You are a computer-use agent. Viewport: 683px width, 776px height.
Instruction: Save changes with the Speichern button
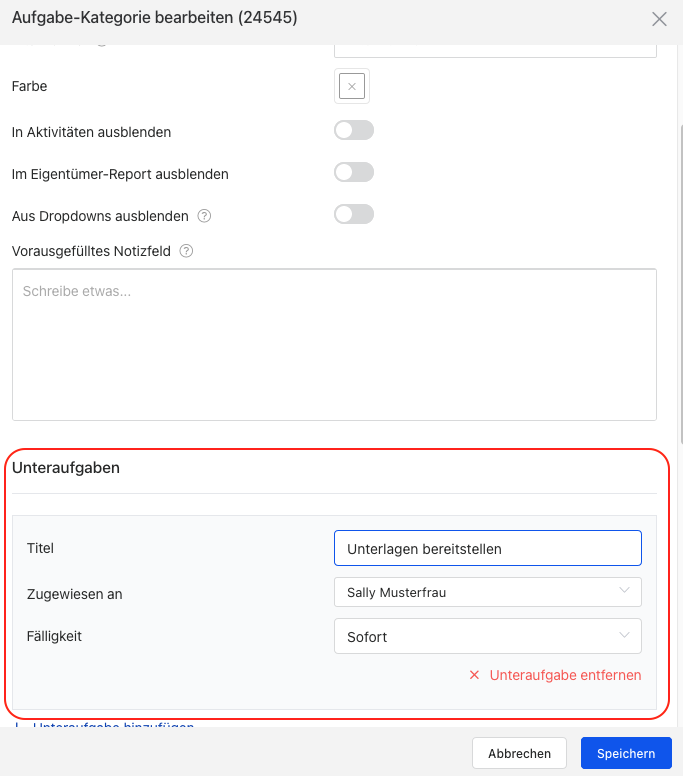point(626,753)
